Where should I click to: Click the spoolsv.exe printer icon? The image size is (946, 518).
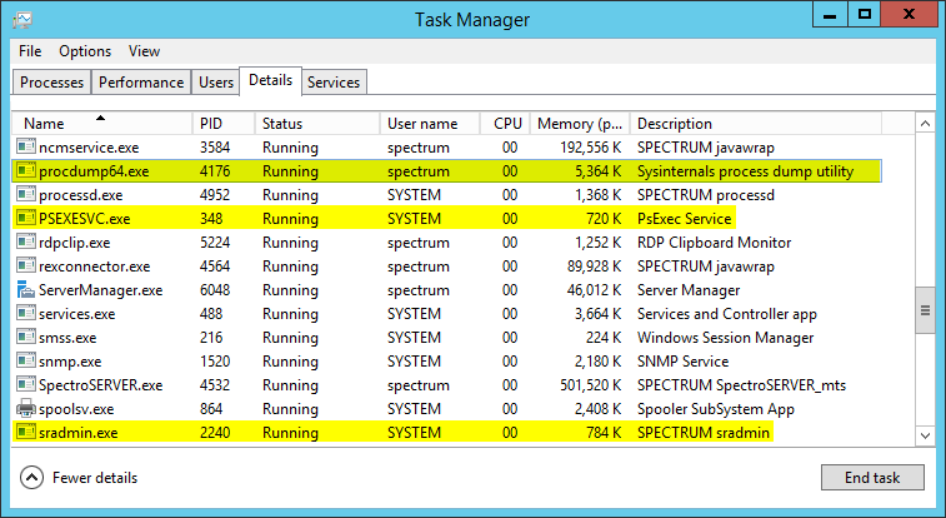click(26, 409)
